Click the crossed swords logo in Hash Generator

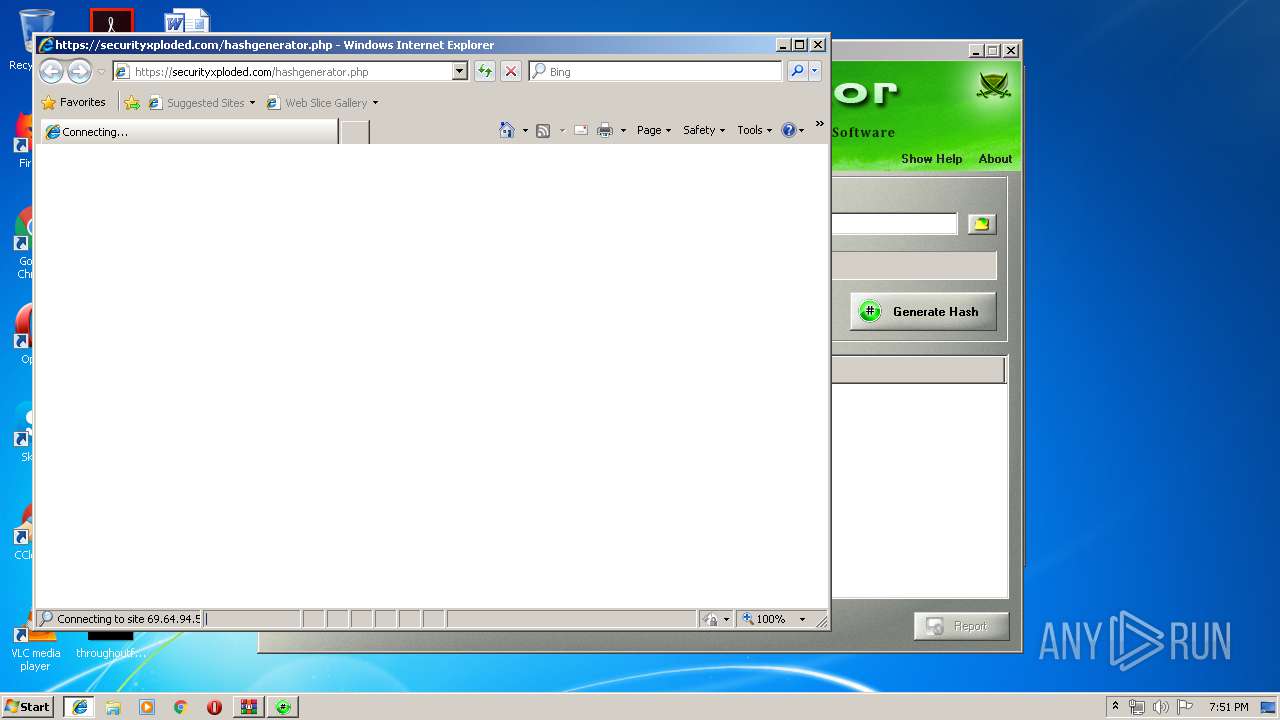coord(994,88)
